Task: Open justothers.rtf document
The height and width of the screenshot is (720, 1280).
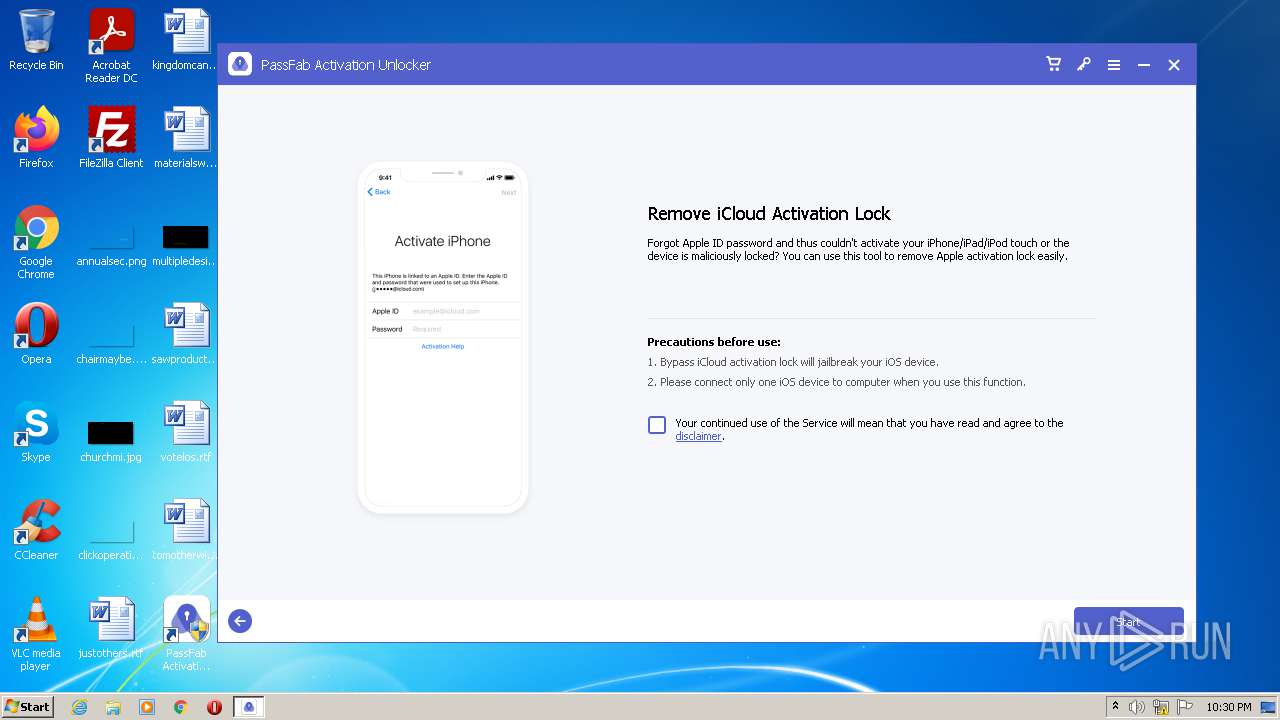Action: pos(111,628)
